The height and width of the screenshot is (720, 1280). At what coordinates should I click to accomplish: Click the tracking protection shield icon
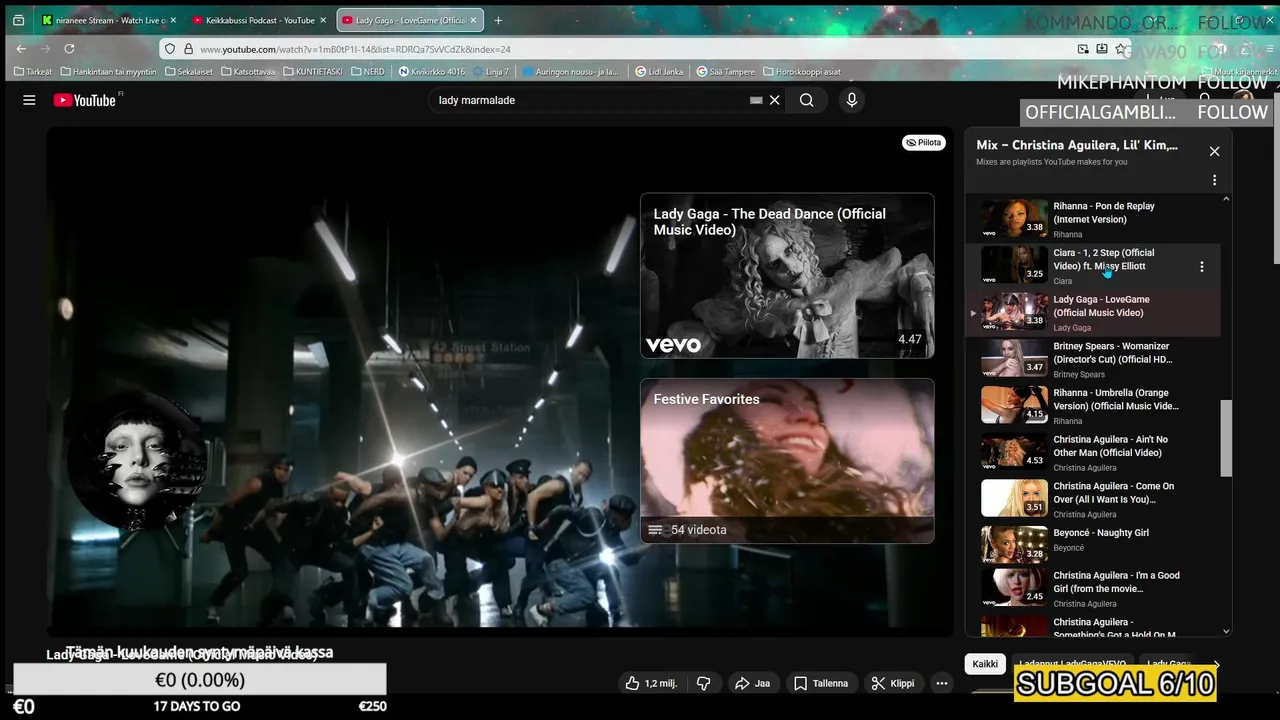(170, 49)
